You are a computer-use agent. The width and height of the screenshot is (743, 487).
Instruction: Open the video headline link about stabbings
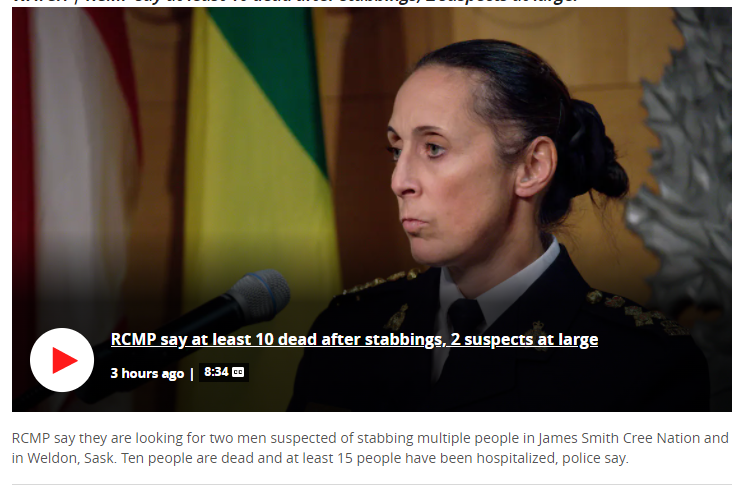pyautogui.click(x=354, y=340)
